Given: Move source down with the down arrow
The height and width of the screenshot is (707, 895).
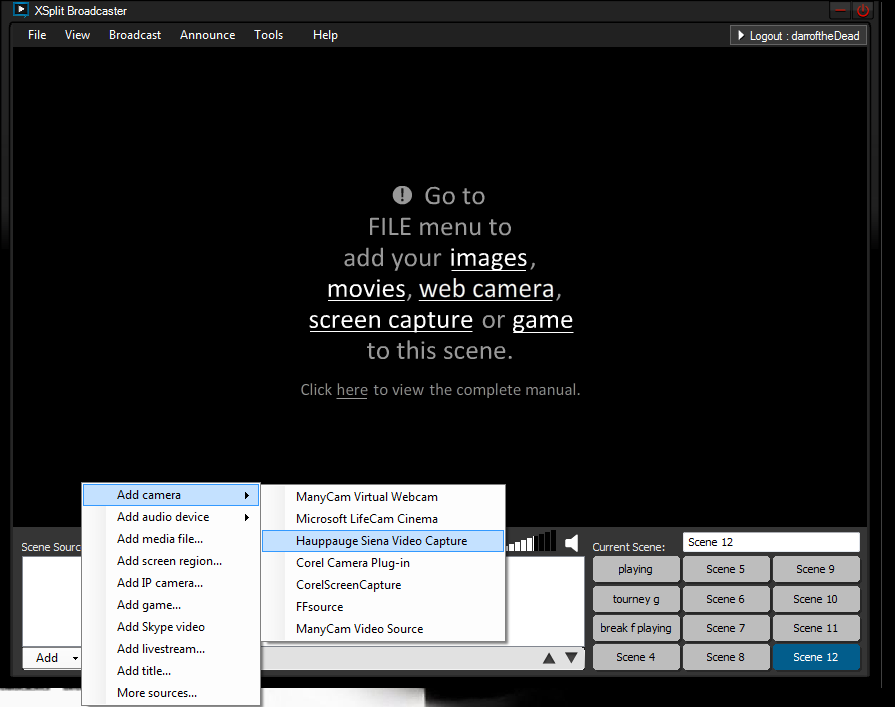Looking at the screenshot, I should coord(571,658).
